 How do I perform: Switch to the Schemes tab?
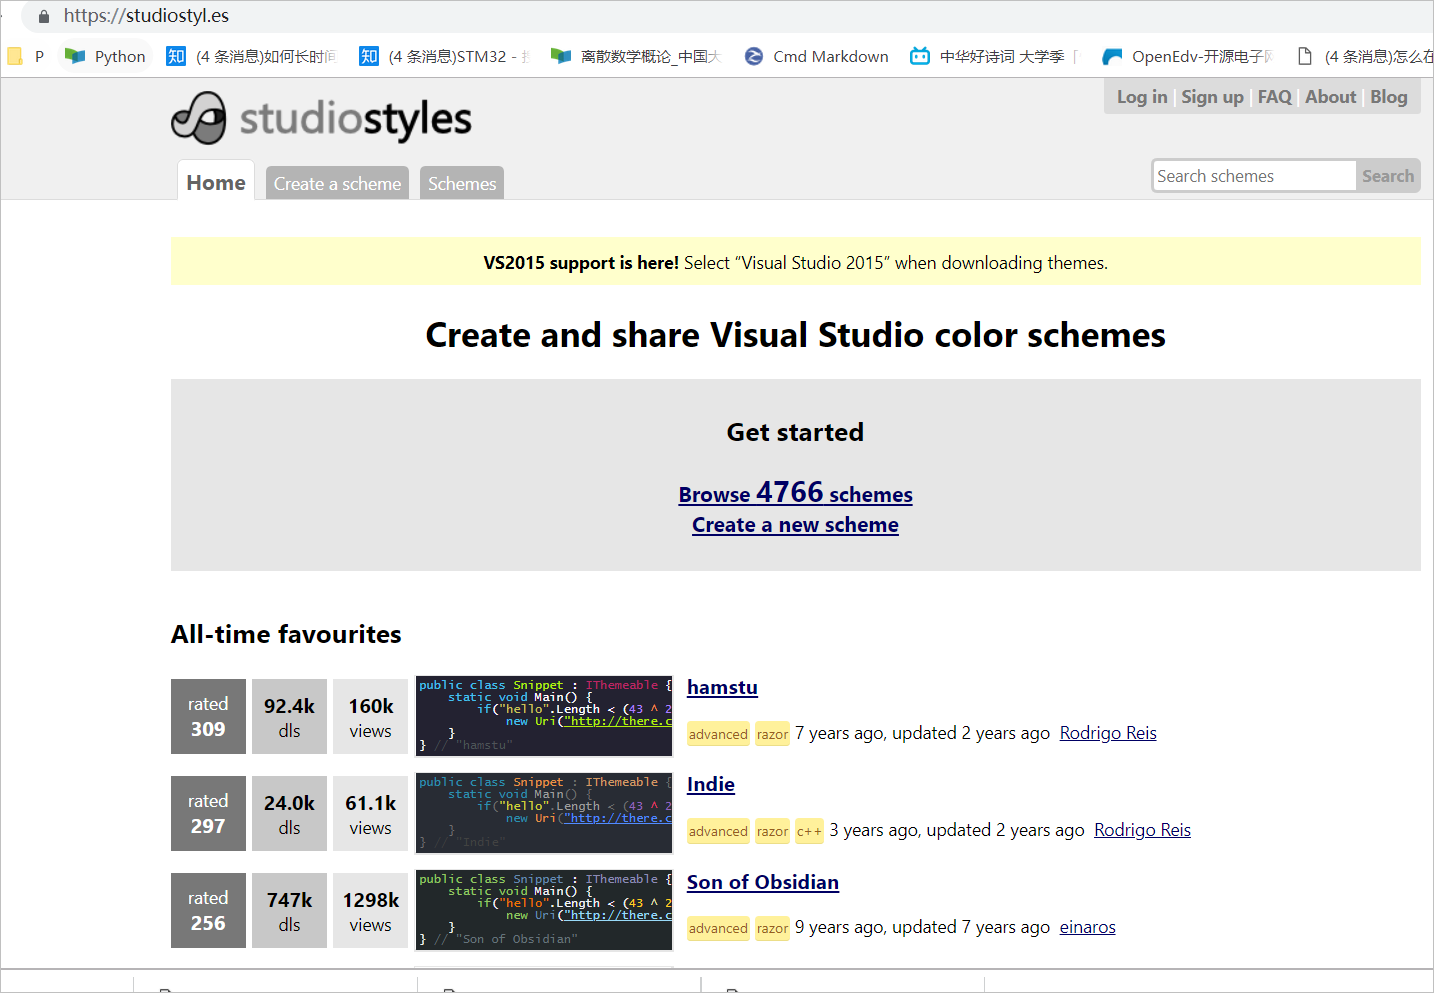pos(461,183)
